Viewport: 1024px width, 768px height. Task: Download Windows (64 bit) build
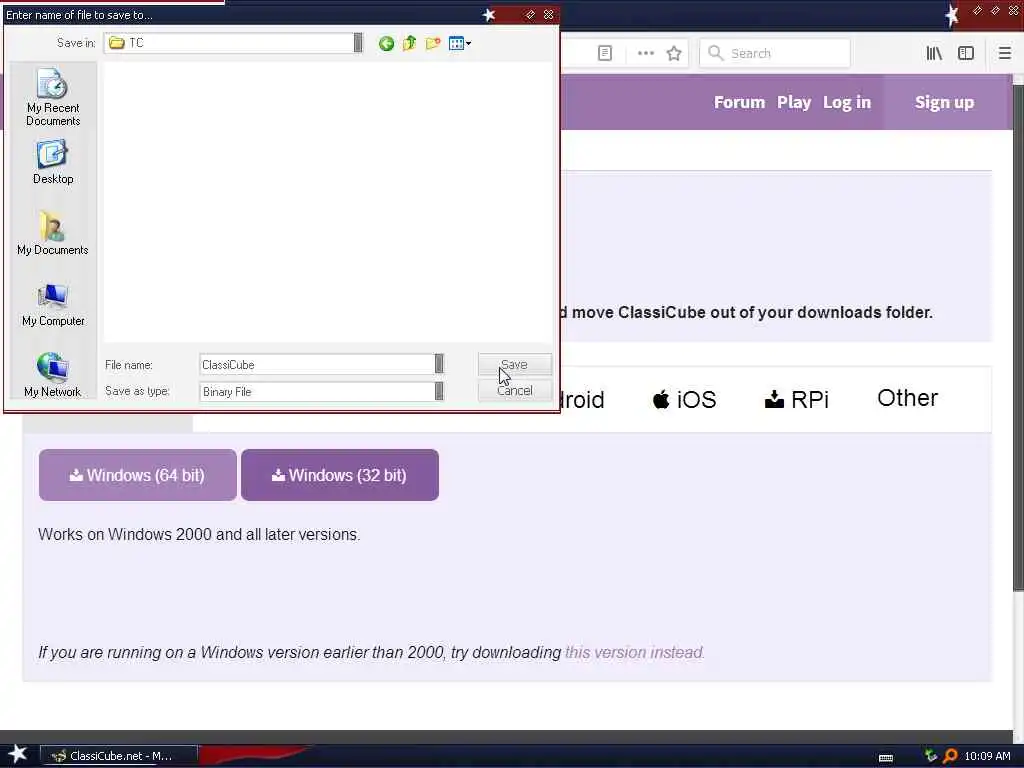[138, 475]
